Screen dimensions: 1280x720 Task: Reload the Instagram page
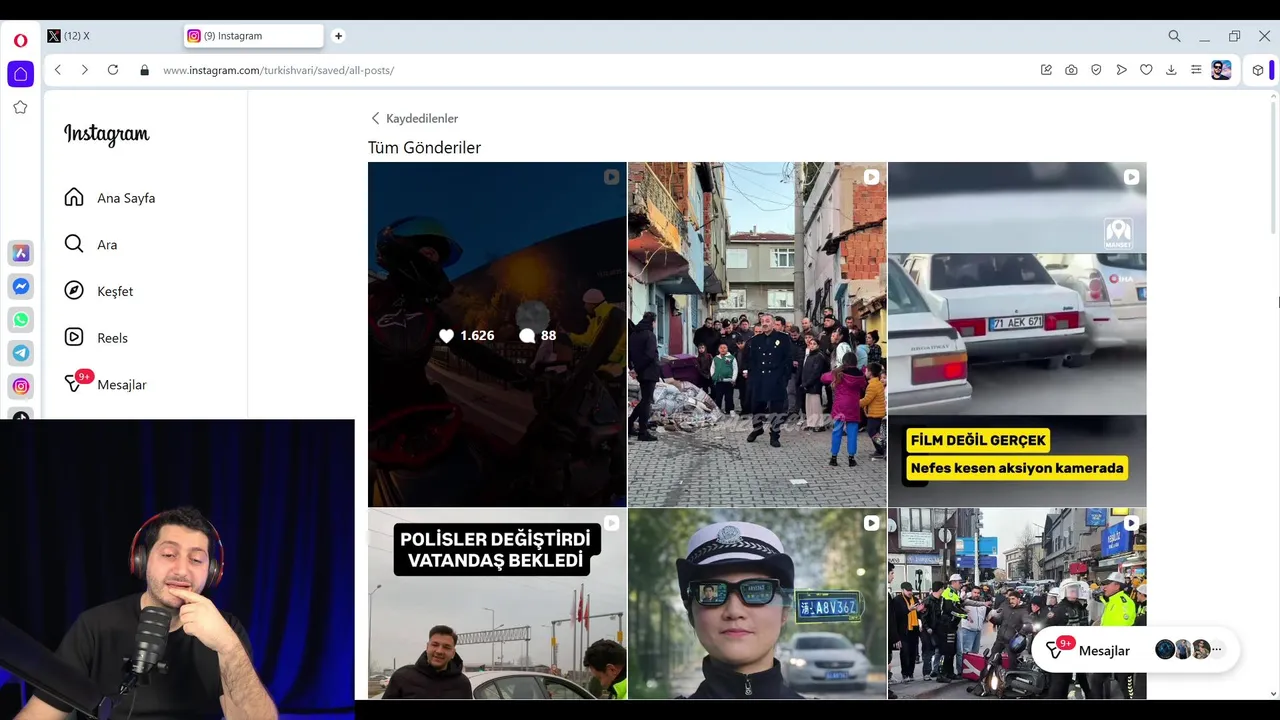pyautogui.click(x=113, y=70)
